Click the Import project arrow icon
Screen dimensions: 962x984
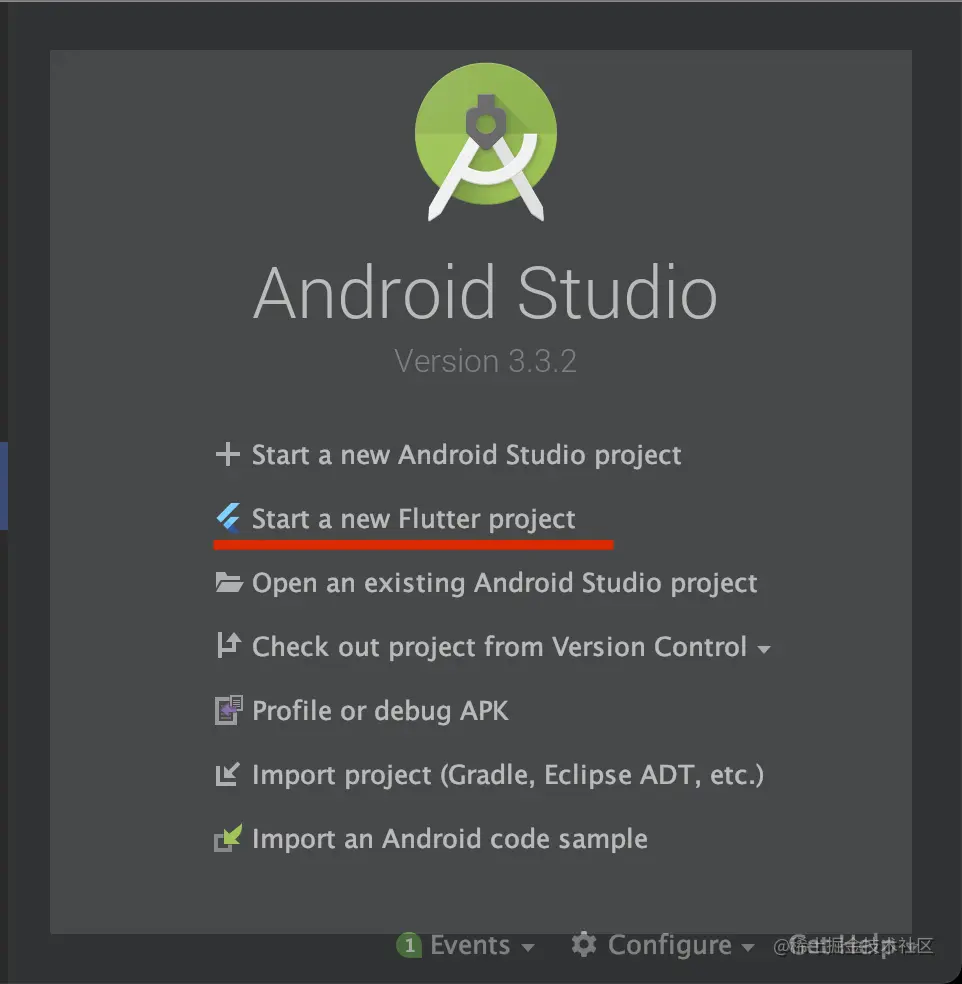click(227, 774)
